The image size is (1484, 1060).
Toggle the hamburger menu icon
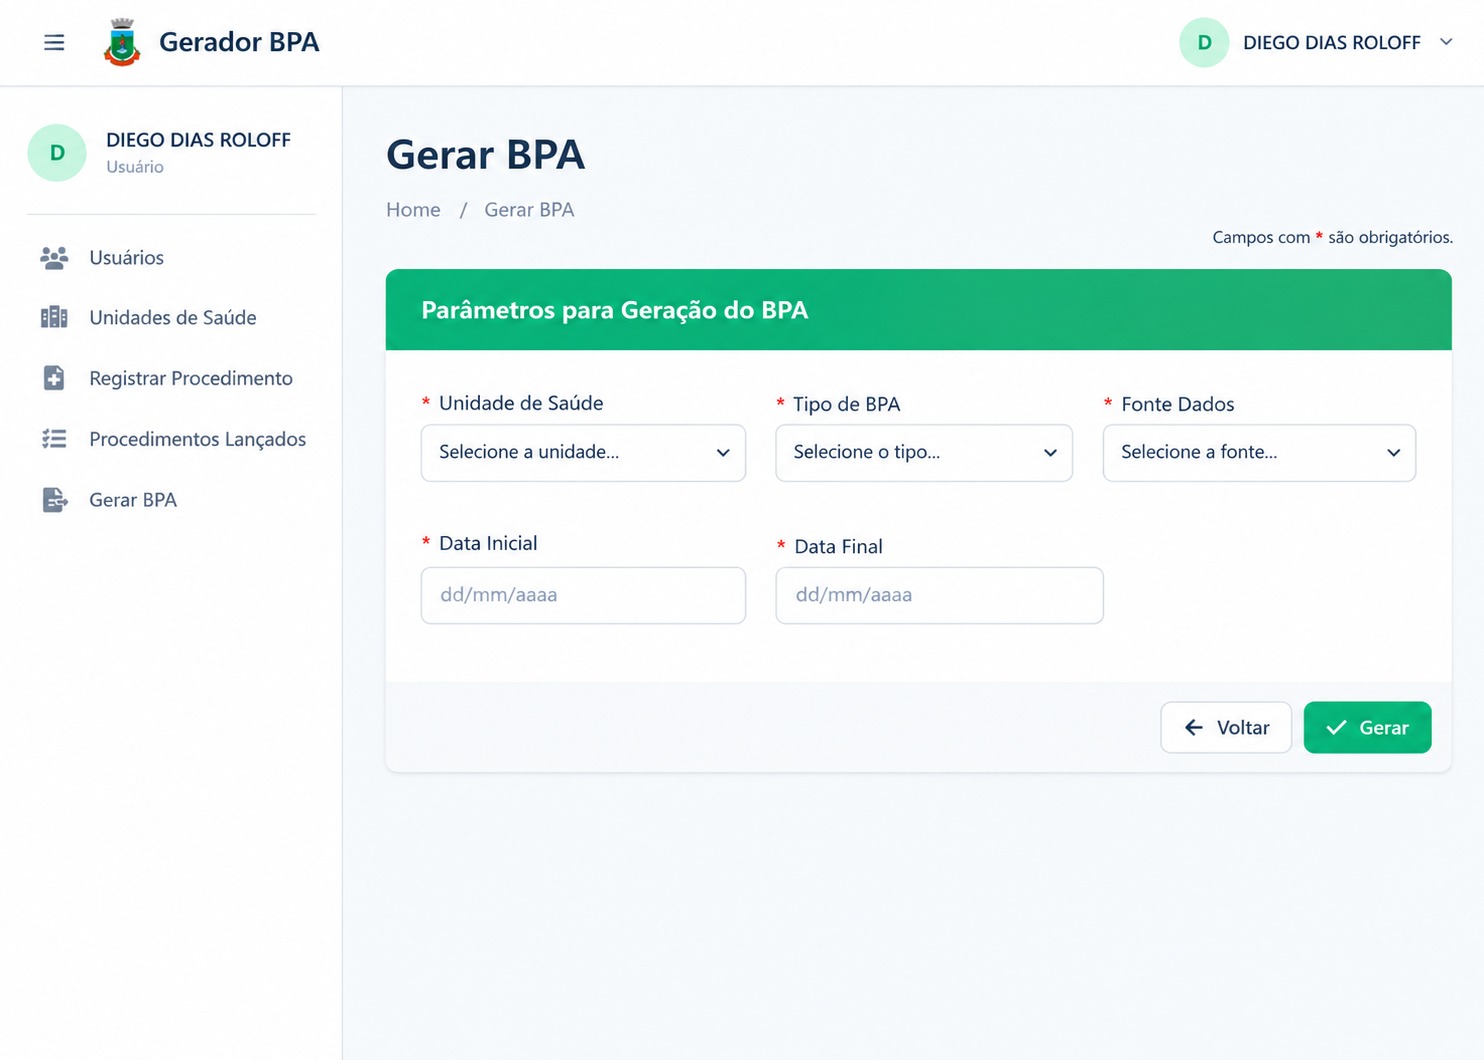(x=54, y=42)
